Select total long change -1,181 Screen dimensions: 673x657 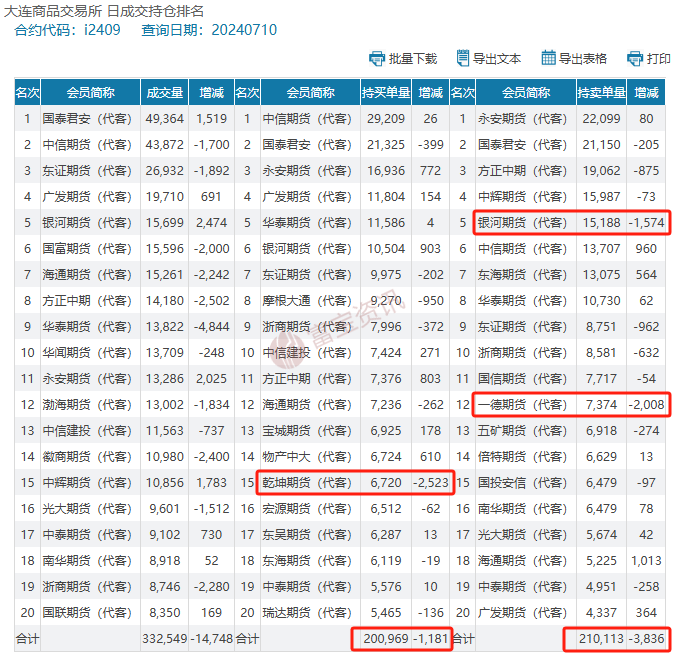(430, 639)
